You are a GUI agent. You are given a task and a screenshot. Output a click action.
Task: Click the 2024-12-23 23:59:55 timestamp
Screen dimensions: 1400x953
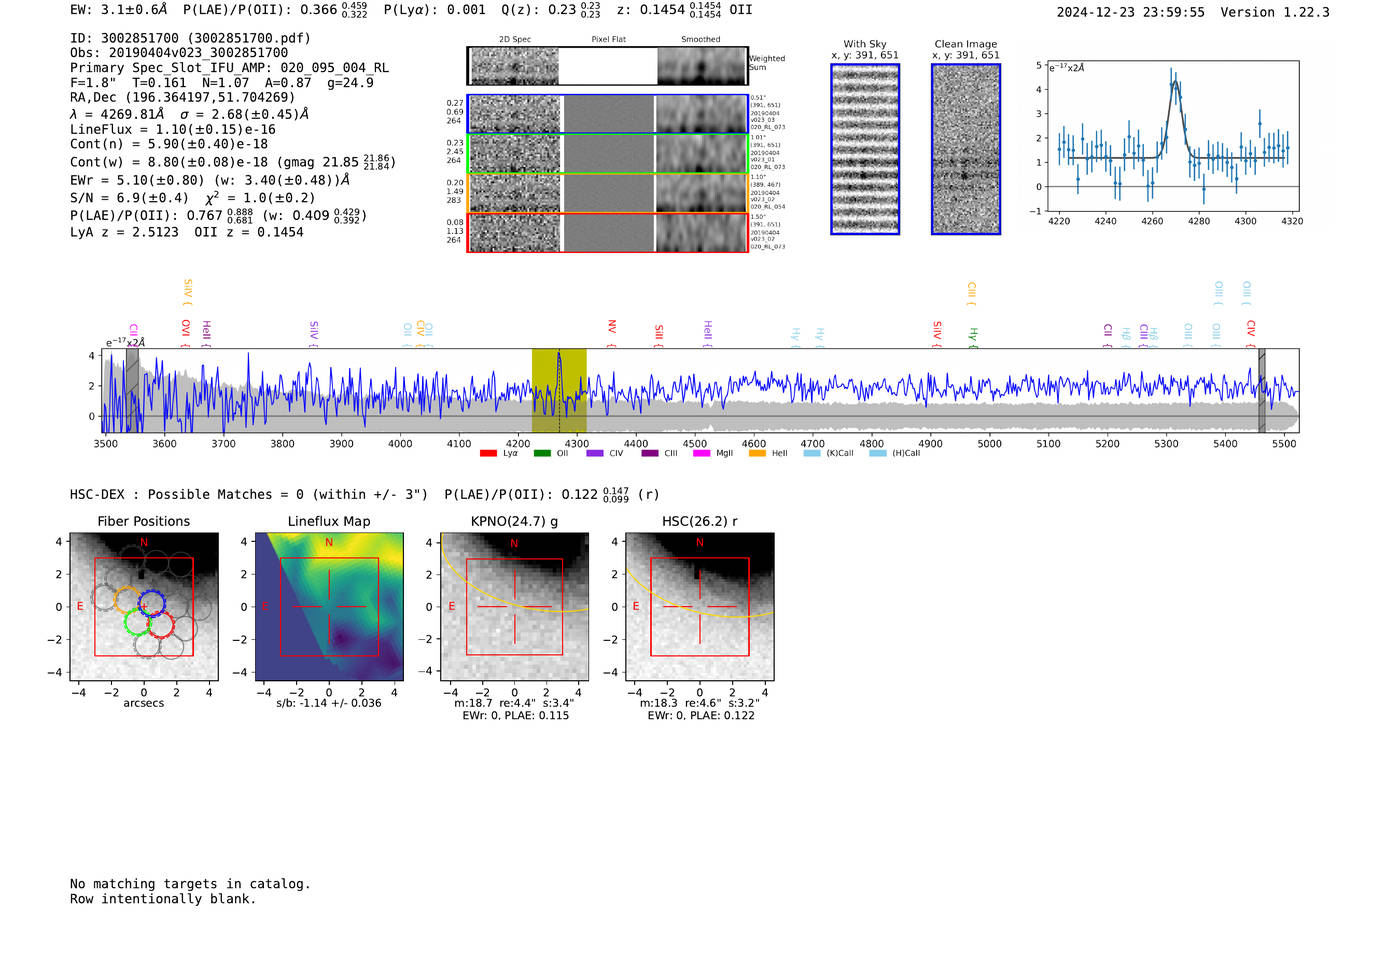click(1131, 12)
